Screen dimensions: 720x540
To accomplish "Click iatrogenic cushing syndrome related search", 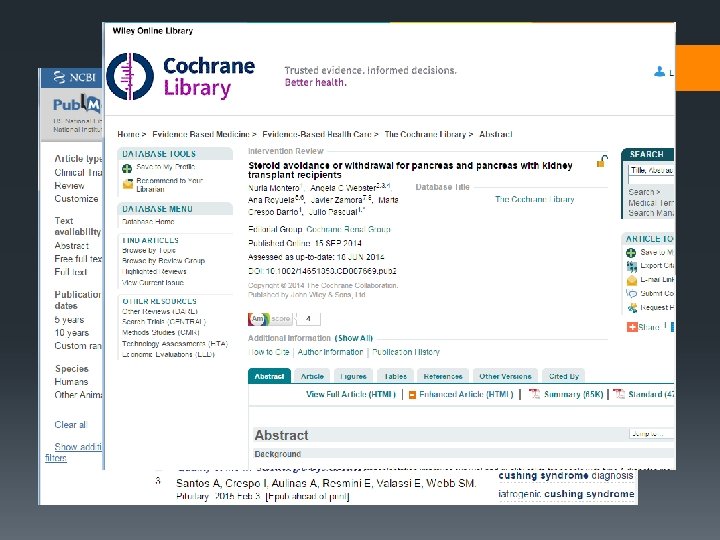I will [566, 494].
